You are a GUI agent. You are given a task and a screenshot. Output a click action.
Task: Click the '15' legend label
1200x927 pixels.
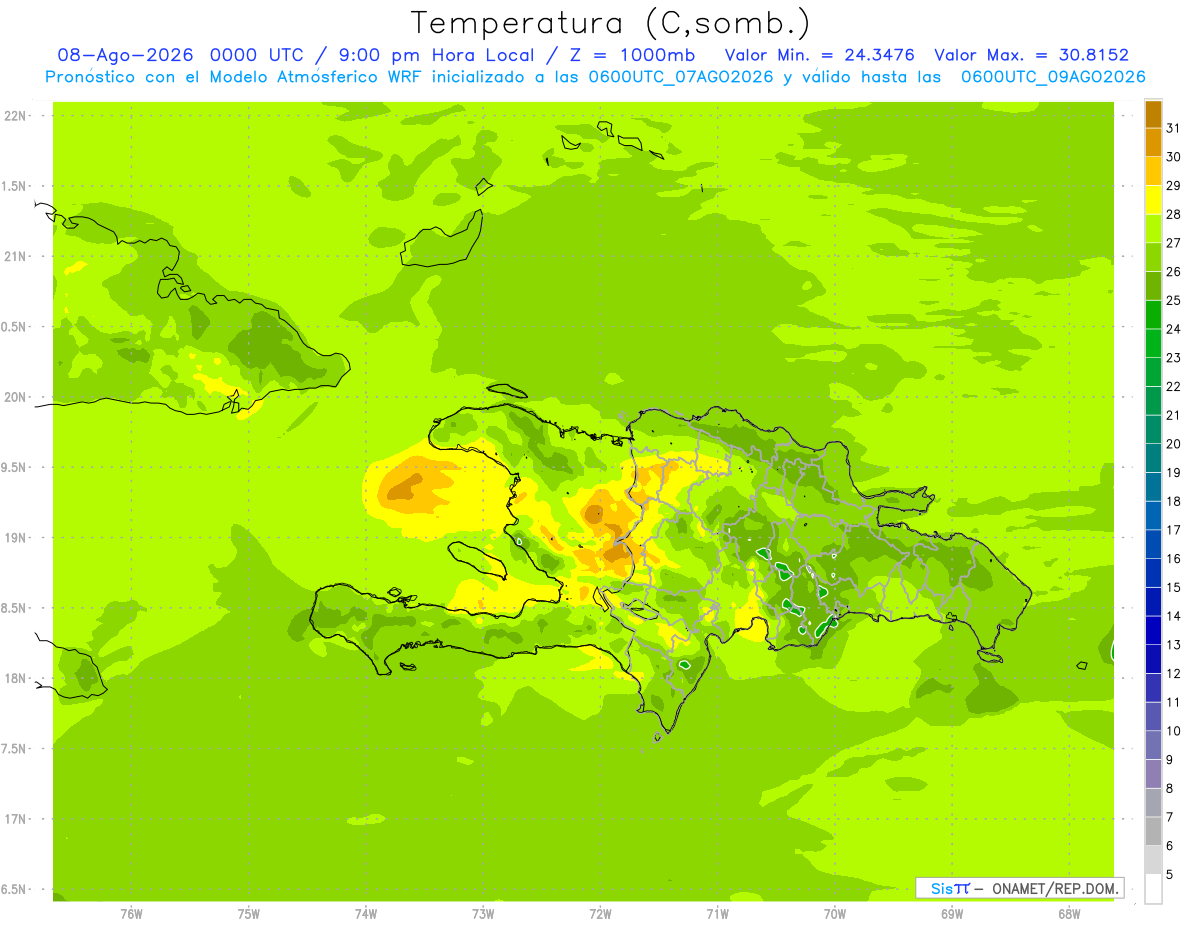point(1174,588)
